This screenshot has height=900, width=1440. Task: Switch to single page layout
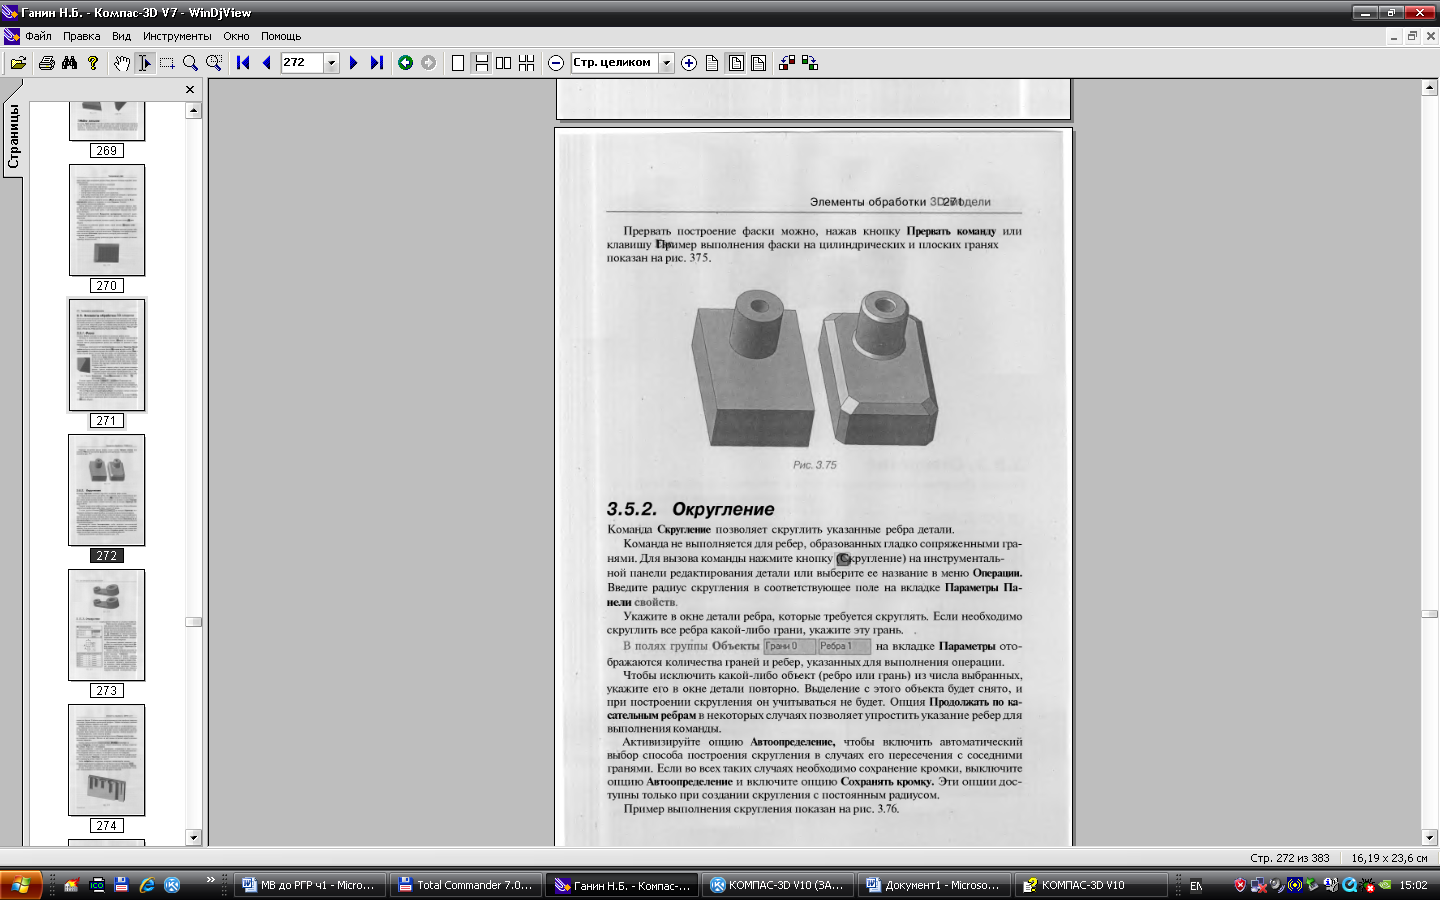click(x=458, y=63)
